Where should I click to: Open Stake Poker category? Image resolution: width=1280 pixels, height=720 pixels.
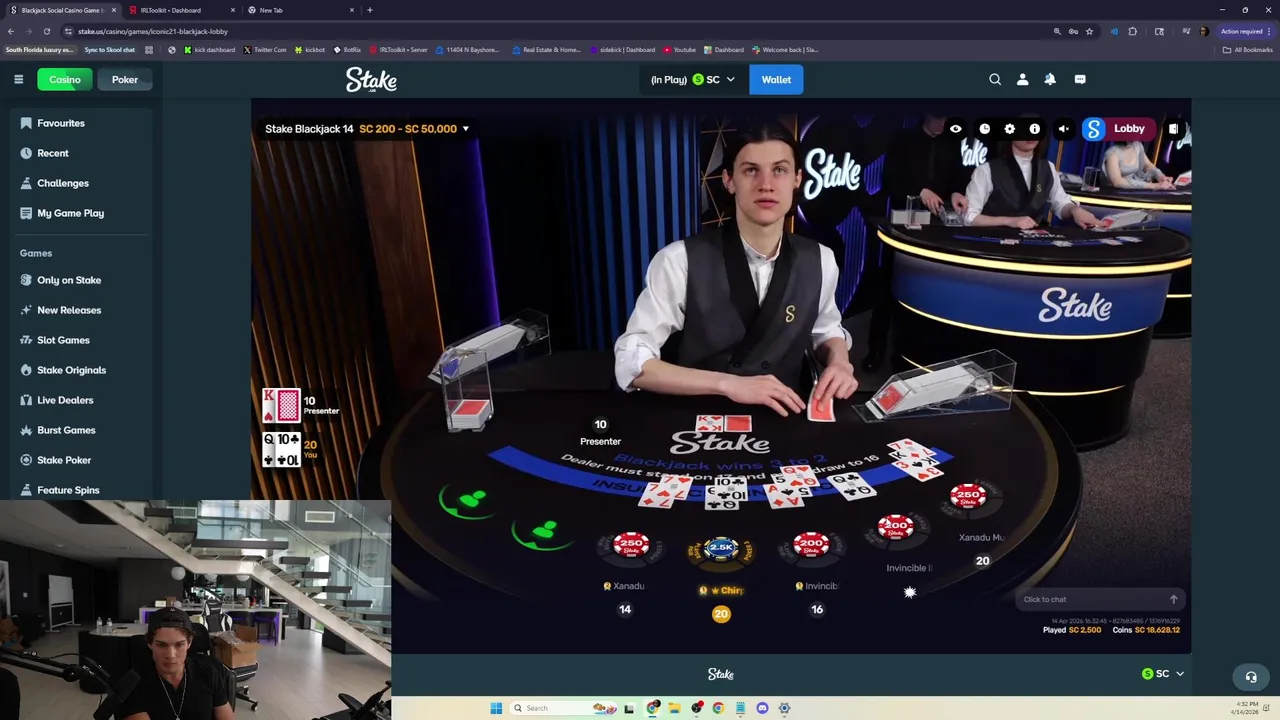tap(64, 460)
